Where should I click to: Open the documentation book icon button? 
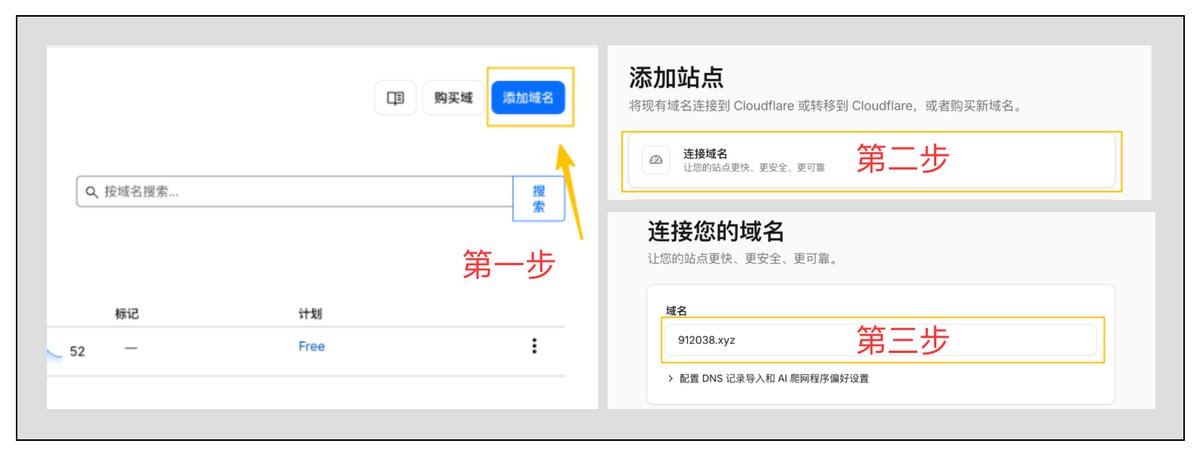[x=395, y=98]
